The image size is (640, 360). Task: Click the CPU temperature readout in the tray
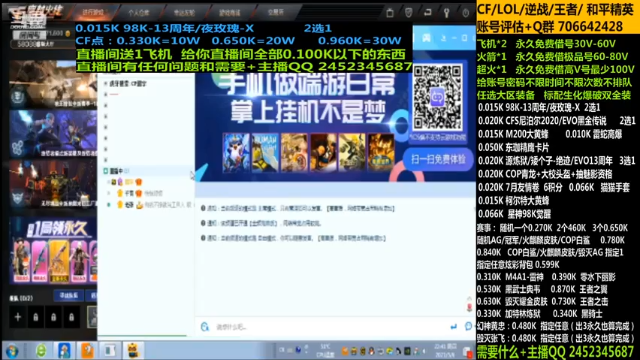pos(325,351)
